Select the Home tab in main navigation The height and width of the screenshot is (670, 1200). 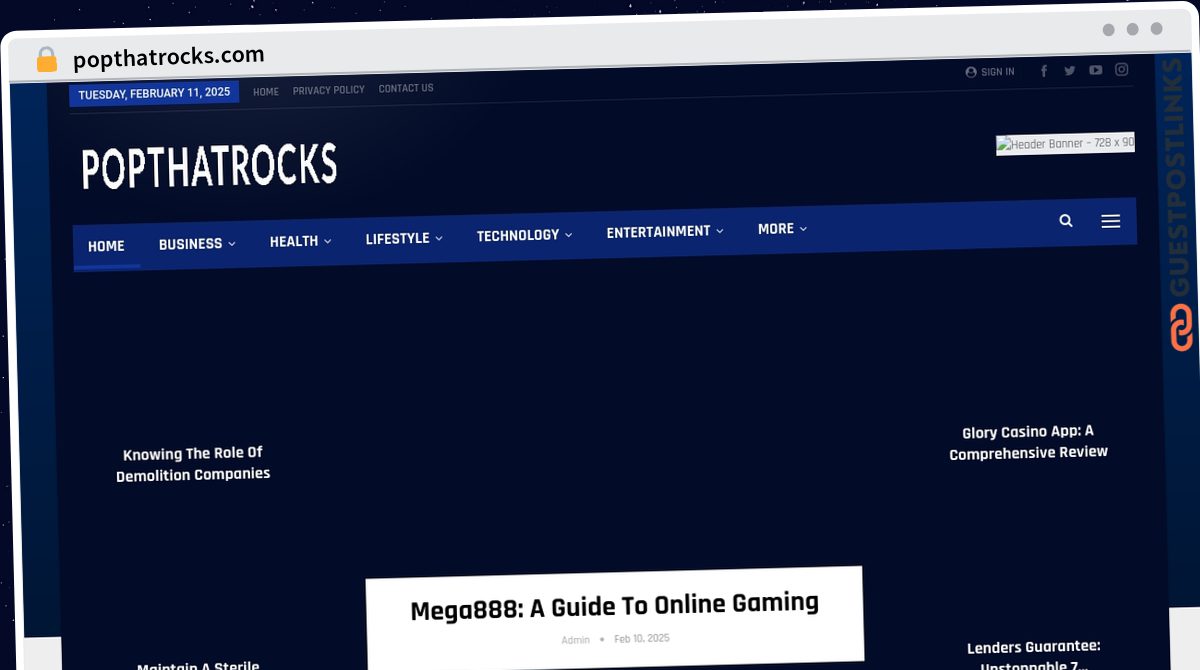click(106, 246)
